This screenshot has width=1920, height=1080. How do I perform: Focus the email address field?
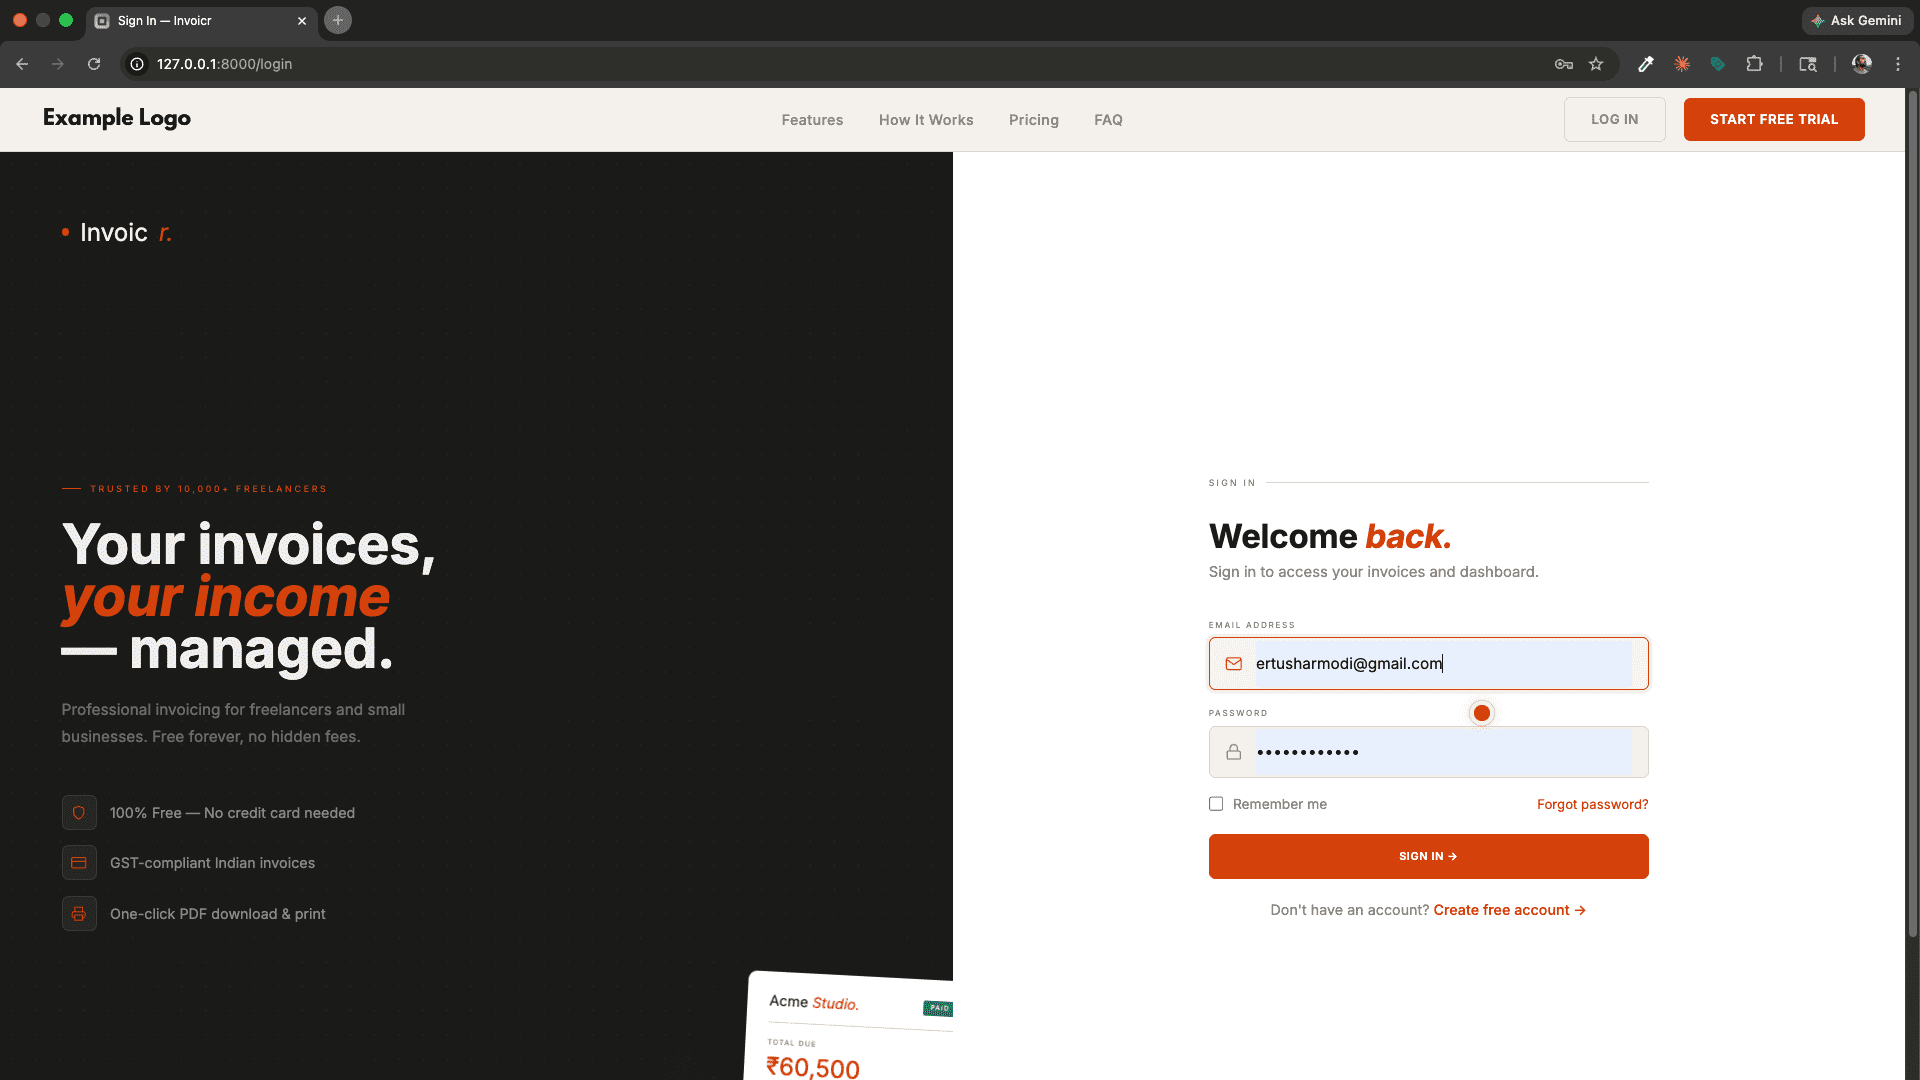point(1428,664)
